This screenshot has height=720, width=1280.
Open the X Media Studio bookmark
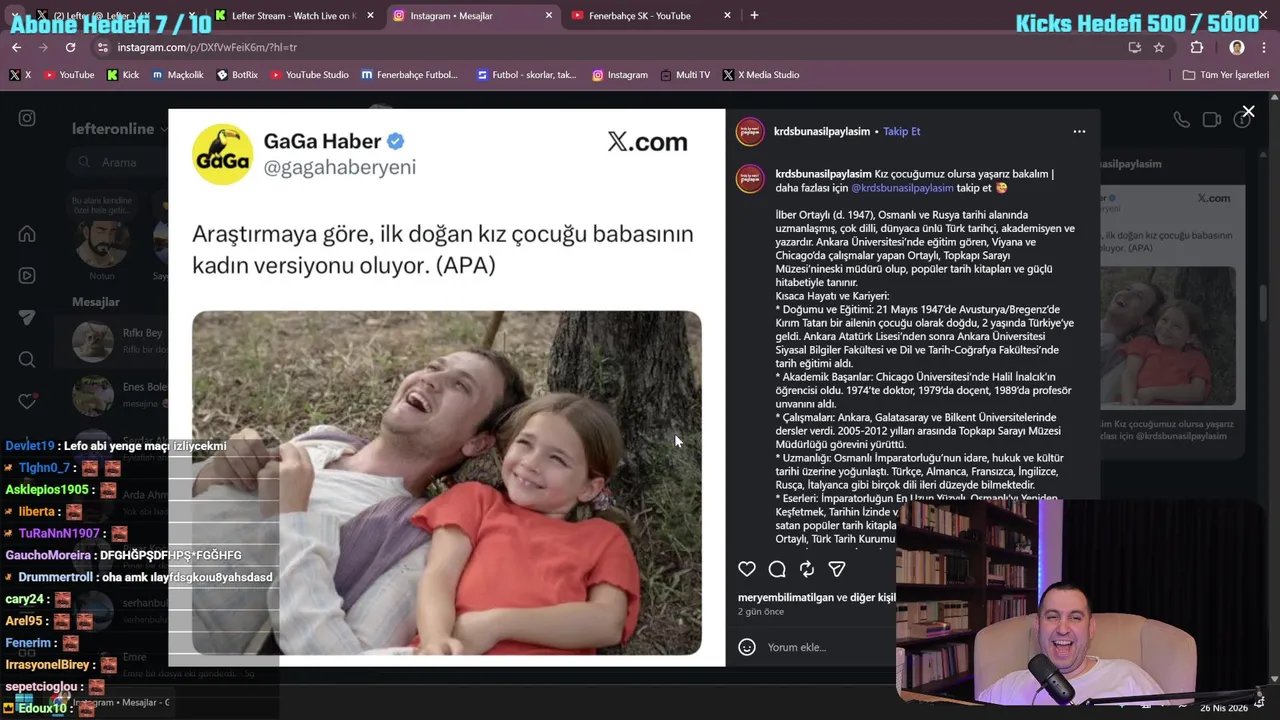761,75
